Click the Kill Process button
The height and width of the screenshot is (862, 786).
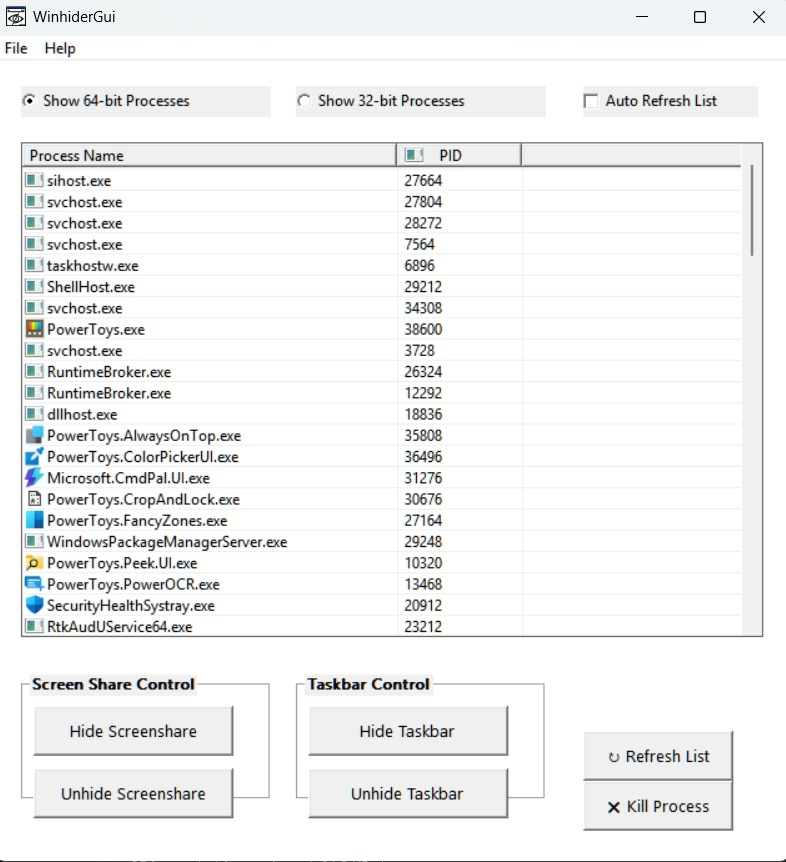(658, 806)
